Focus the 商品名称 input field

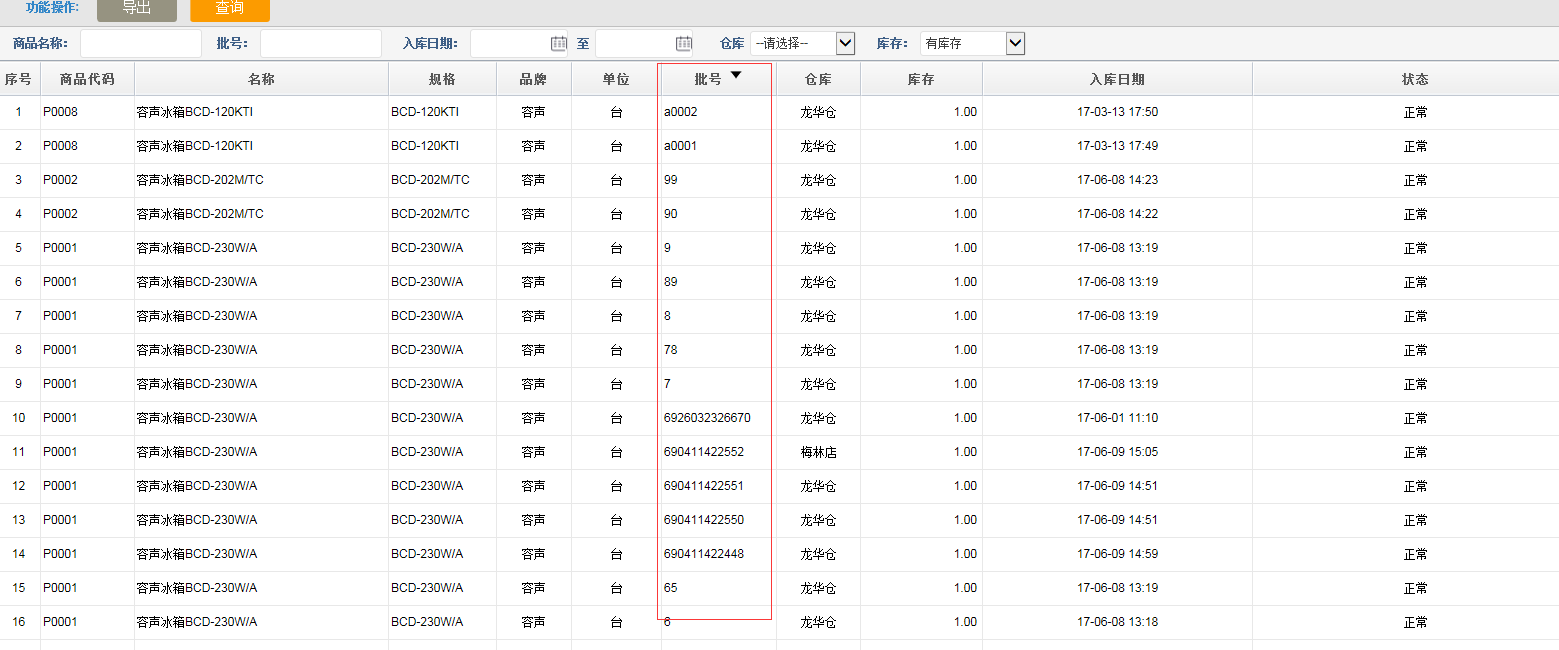[141, 43]
